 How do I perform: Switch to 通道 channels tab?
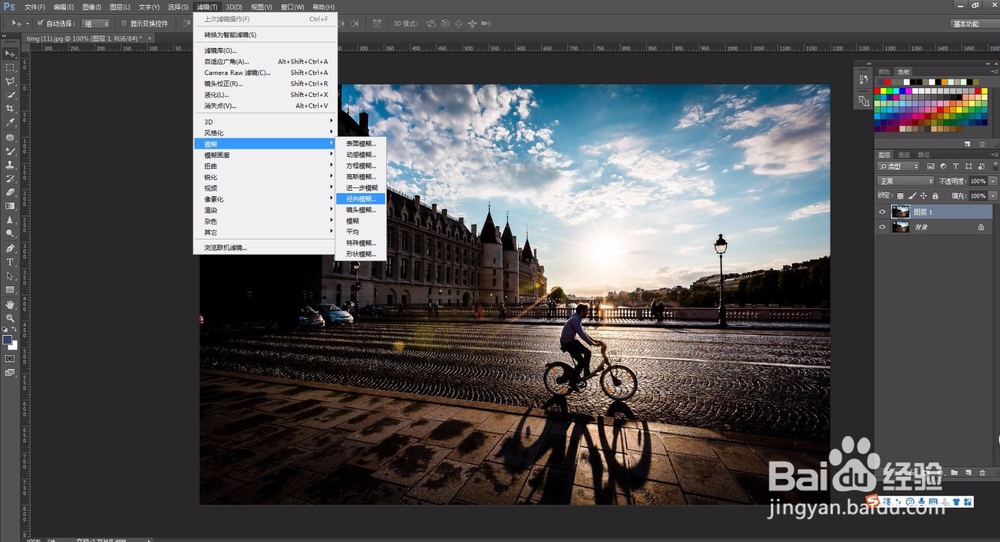(904, 155)
